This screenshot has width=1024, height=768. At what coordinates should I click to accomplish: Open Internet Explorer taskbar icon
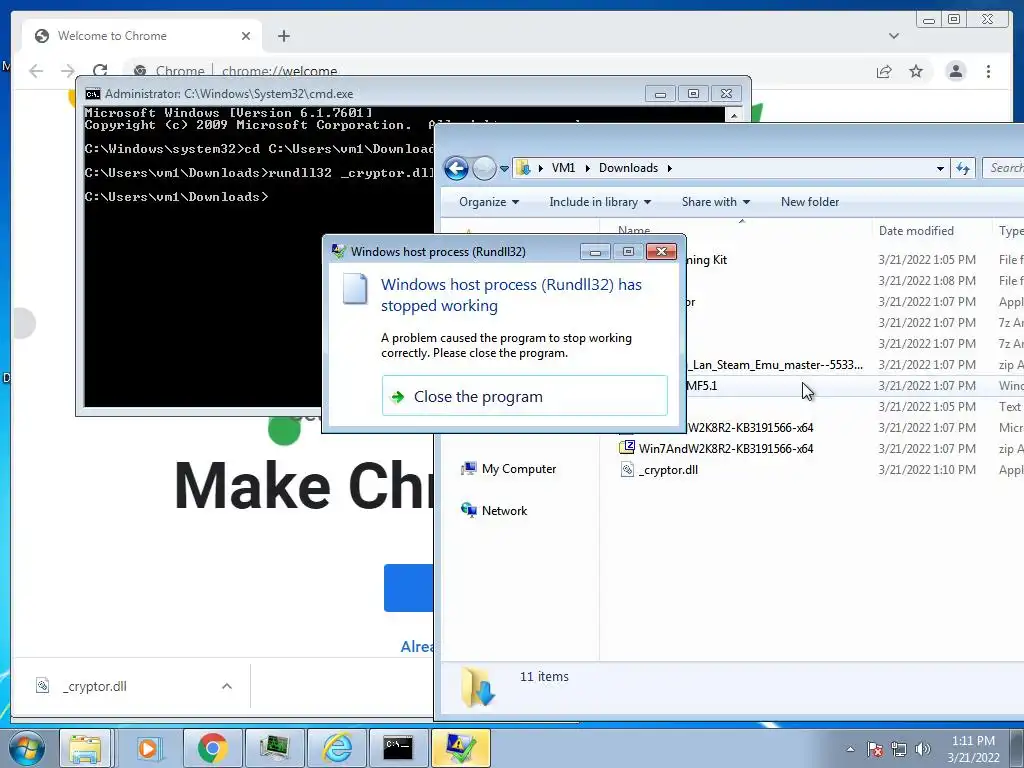[338, 748]
